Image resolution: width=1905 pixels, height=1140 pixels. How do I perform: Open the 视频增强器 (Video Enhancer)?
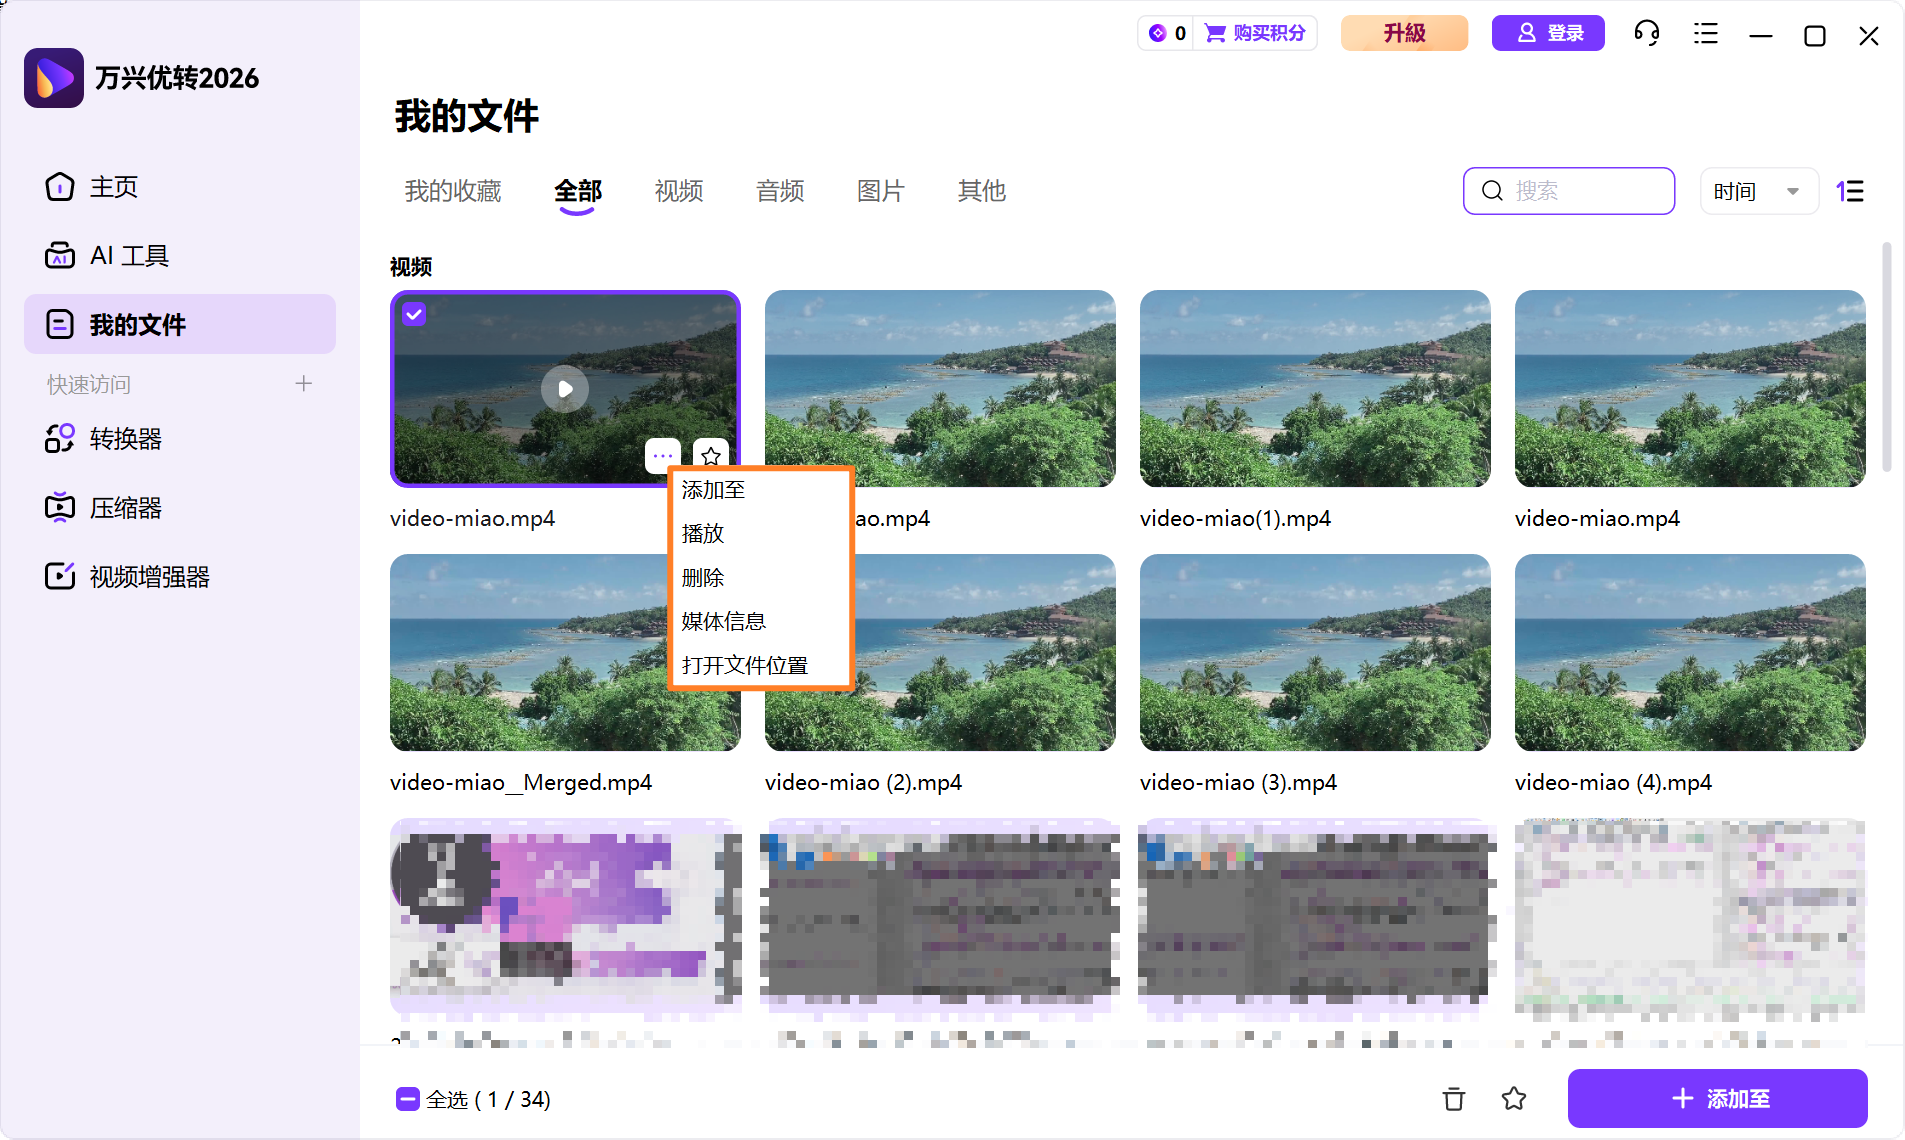(x=148, y=575)
